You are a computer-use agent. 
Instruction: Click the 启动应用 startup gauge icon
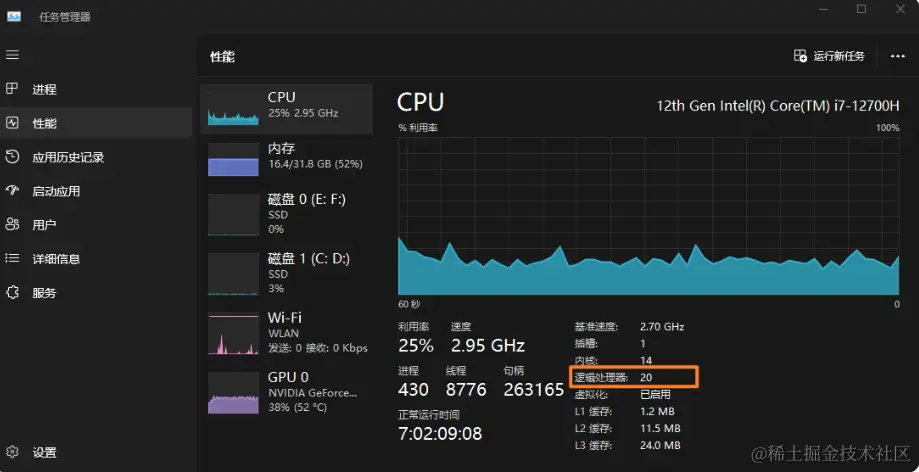12,191
